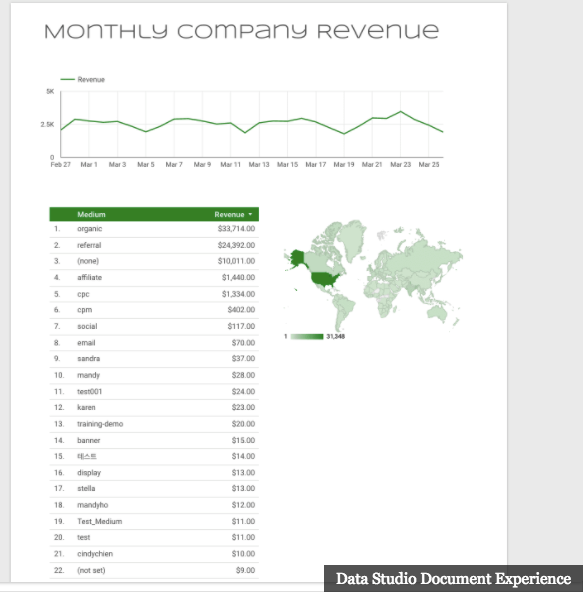This screenshot has height=605, width=583.
Task: Click the Revenue column sort arrow
Action: [250, 214]
